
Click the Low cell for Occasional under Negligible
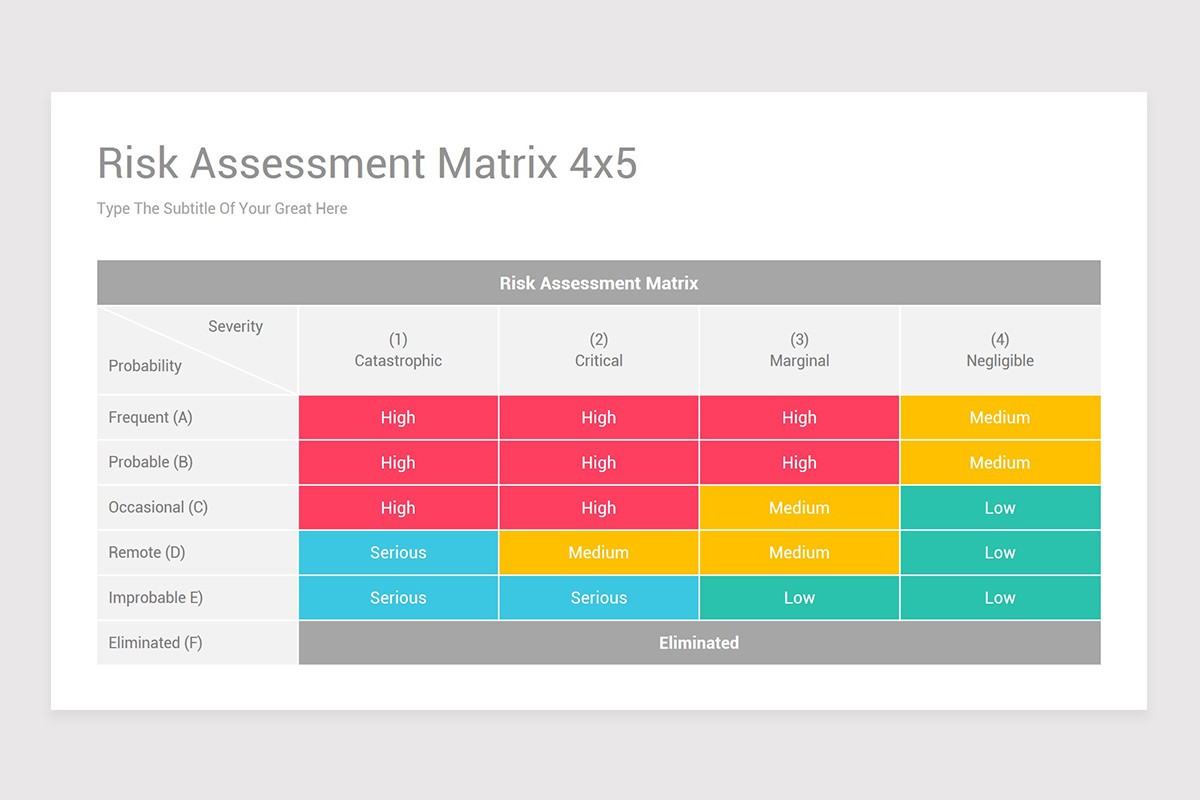pos(1000,507)
